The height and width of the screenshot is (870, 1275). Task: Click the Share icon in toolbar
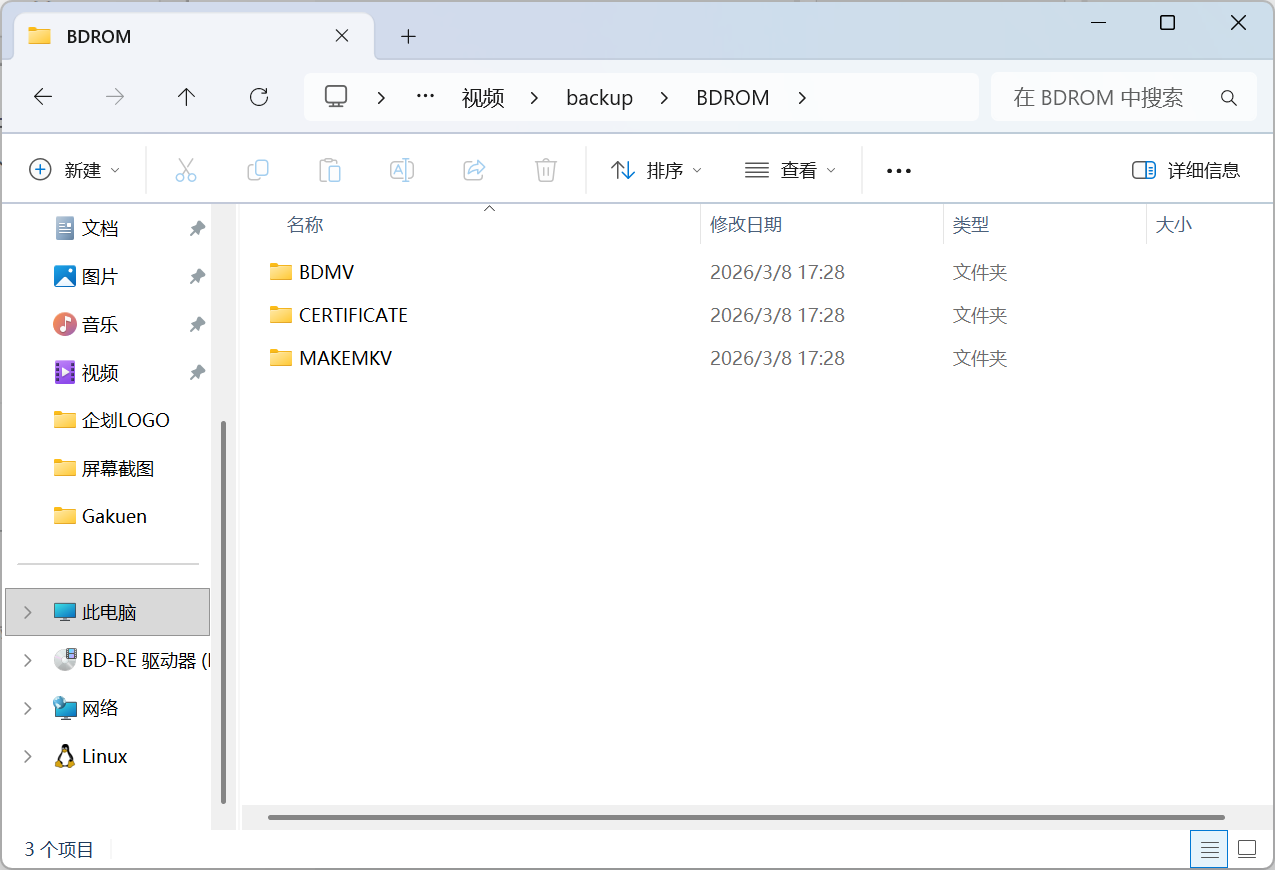coord(474,170)
